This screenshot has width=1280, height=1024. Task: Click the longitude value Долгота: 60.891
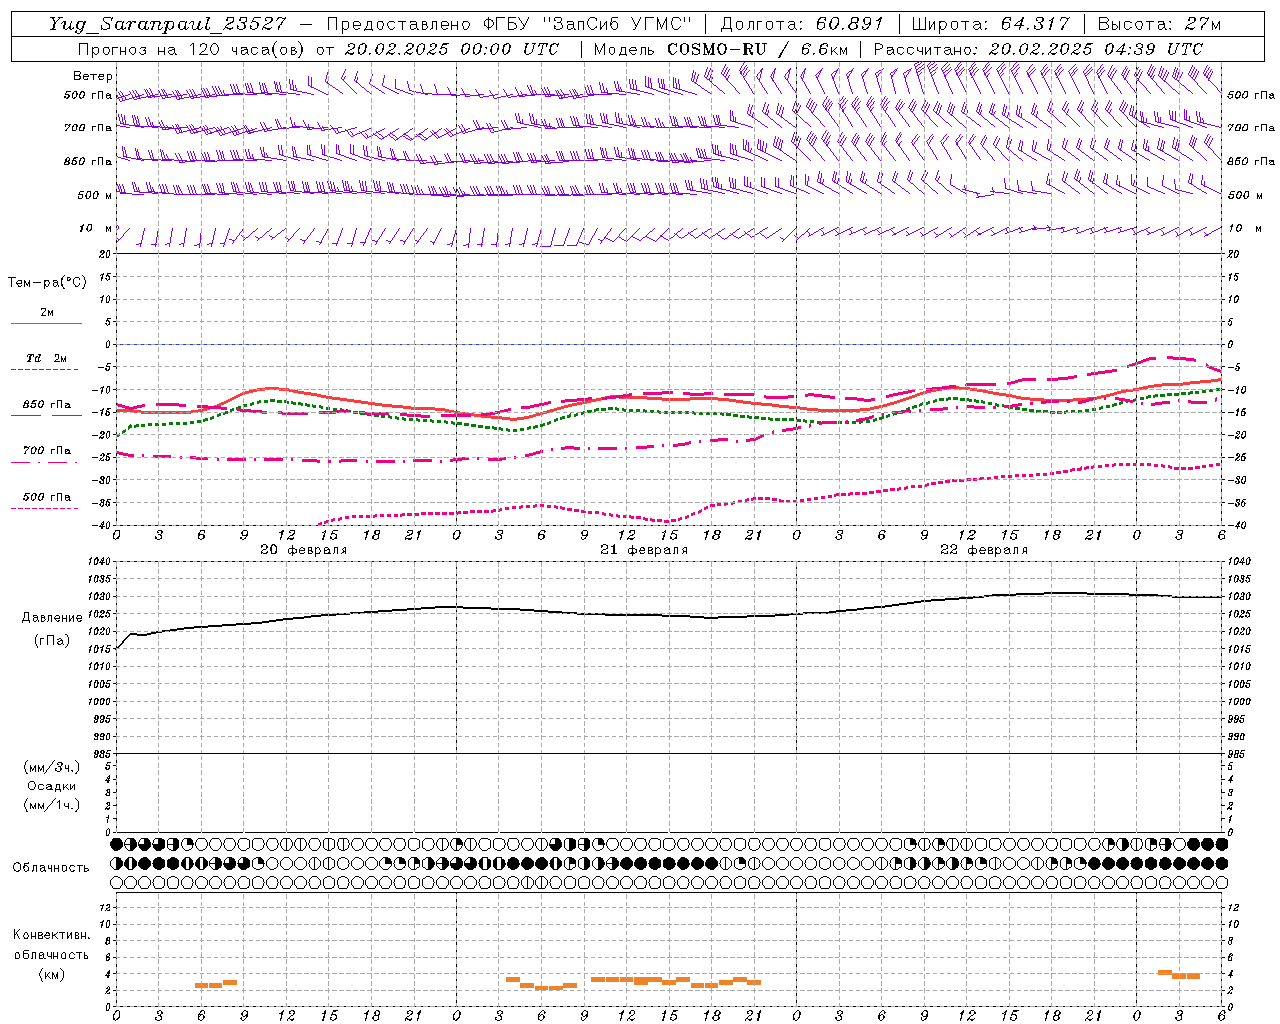pos(802,24)
